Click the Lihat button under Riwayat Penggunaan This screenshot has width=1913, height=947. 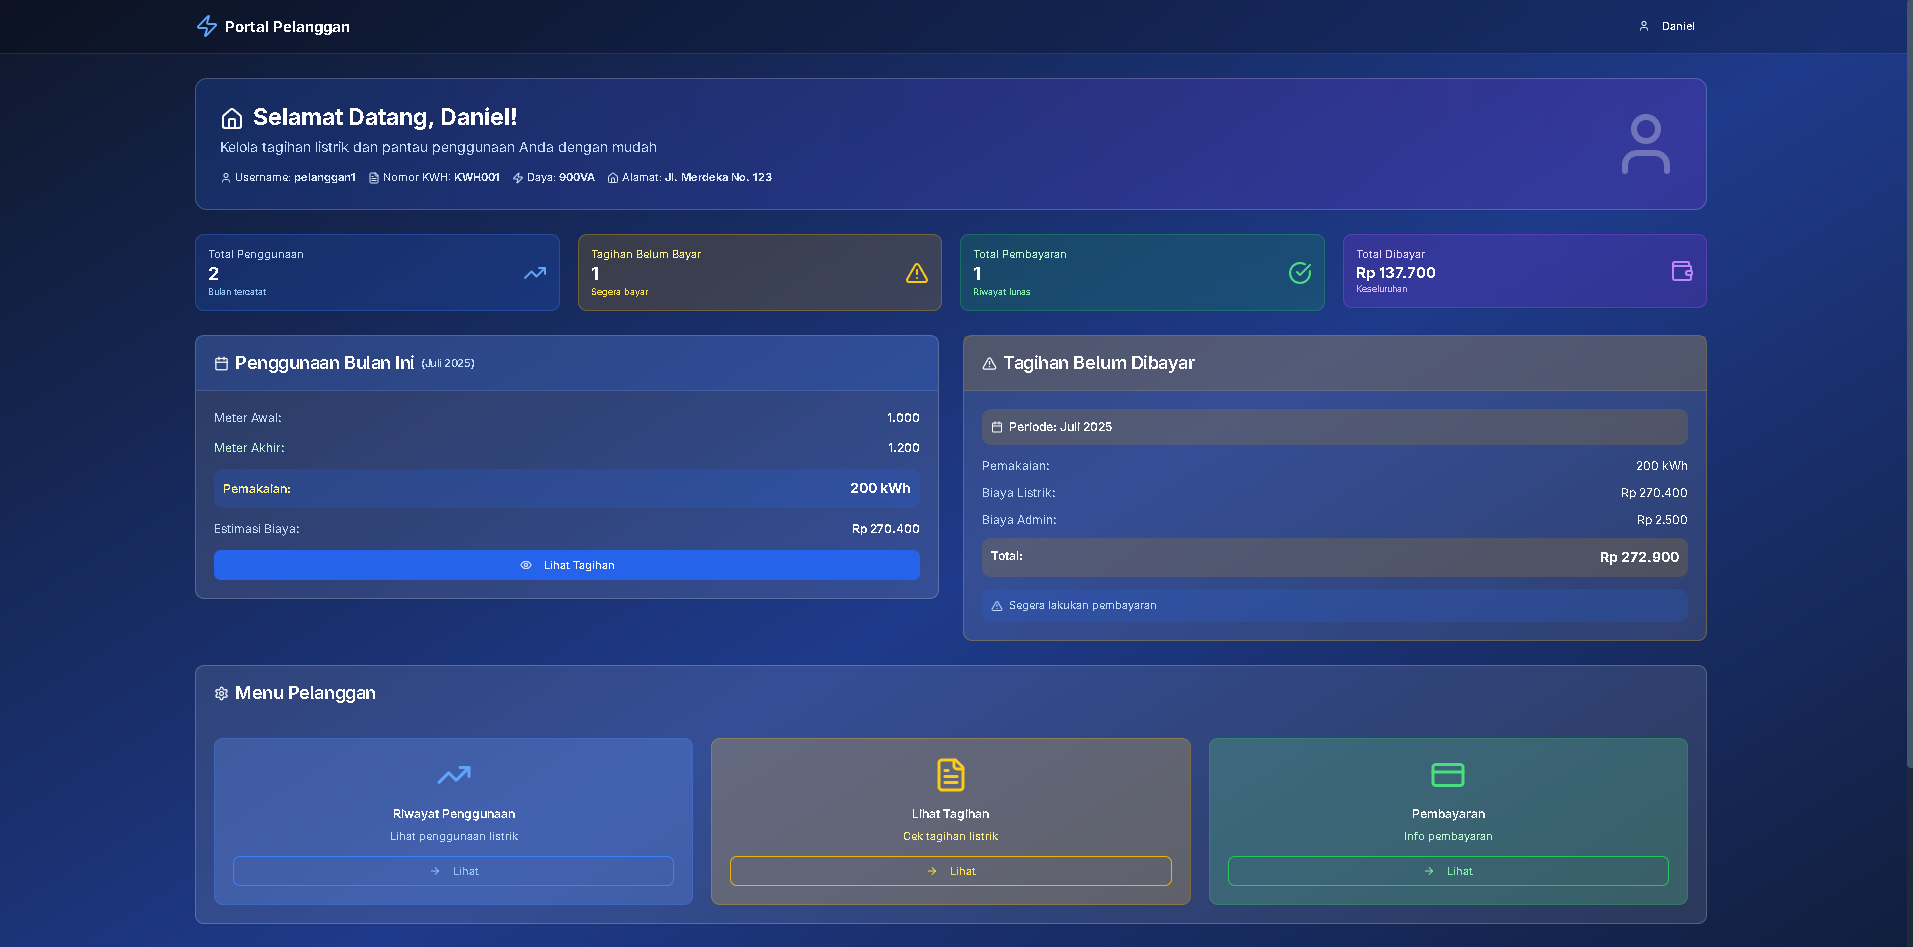(x=453, y=871)
